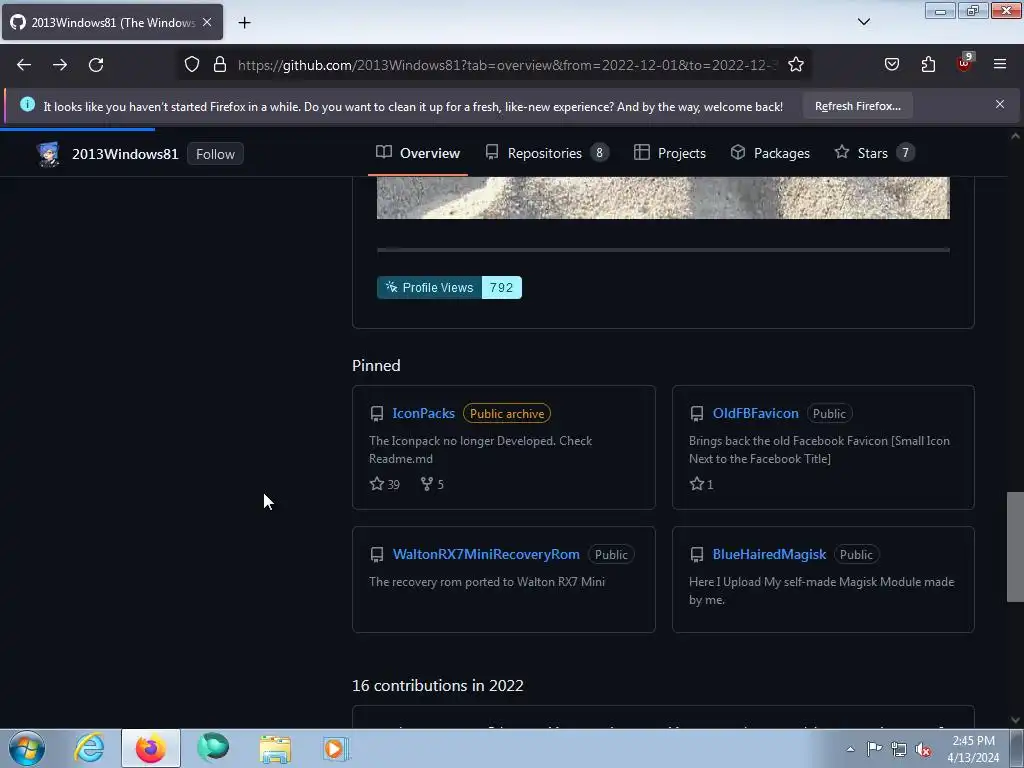Click the '16 contributions in 2022' heading
The width and height of the screenshot is (1024, 768).
pos(438,685)
